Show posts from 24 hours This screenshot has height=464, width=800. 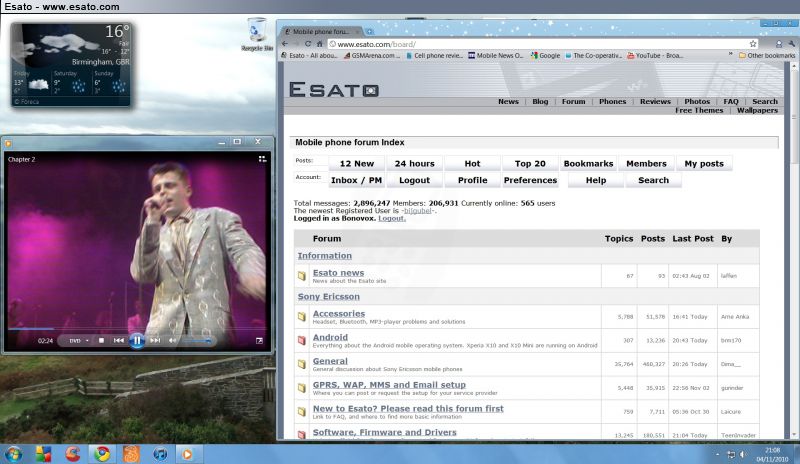(x=414, y=163)
